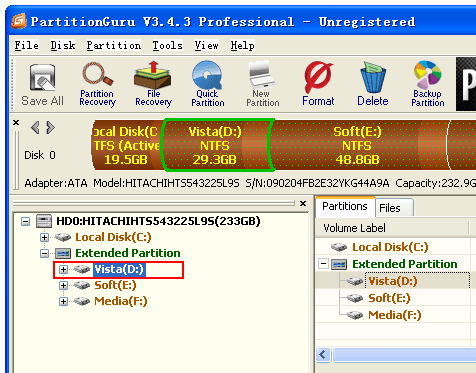Go to next disk with right arrow
This screenshot has height=373, width=476.
click(50, 127)
